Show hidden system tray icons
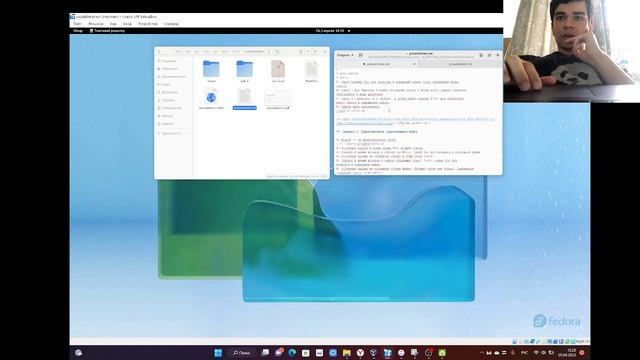The height and width of the screenshot is (360, 640). tap(482, 353)
